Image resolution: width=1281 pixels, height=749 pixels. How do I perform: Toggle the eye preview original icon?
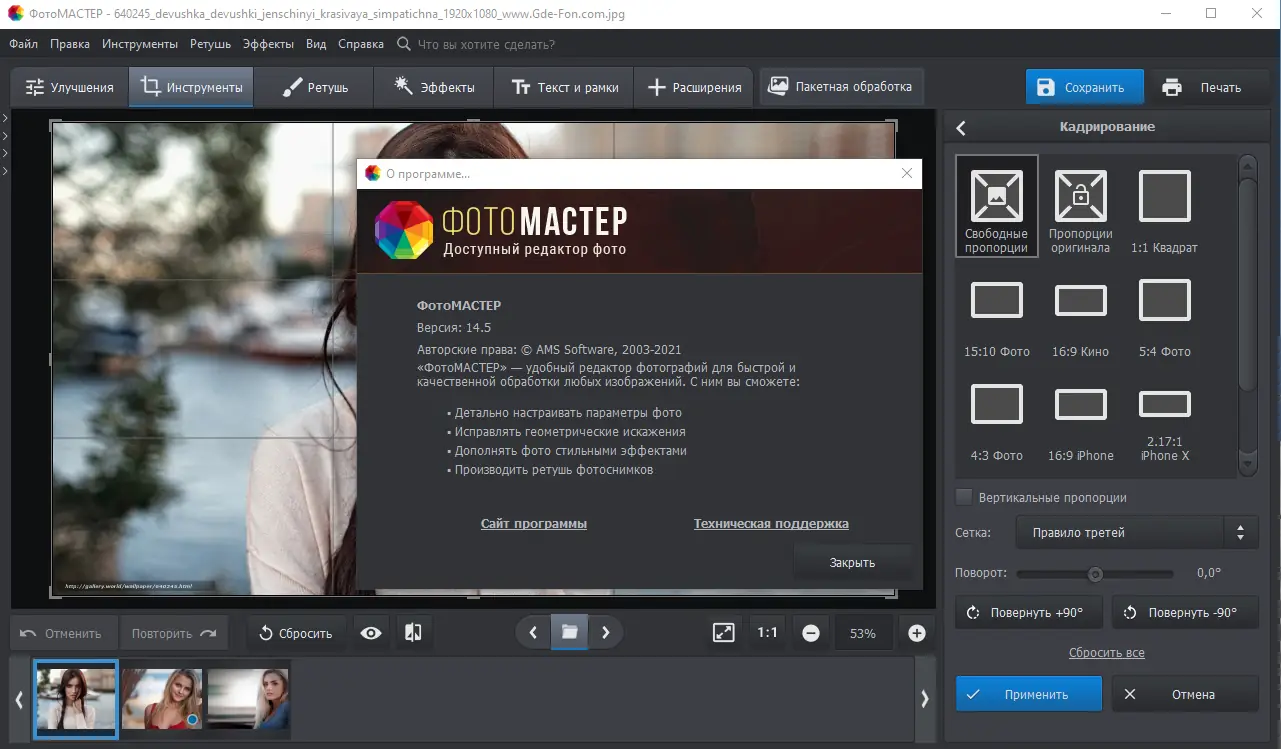[371, 633]
